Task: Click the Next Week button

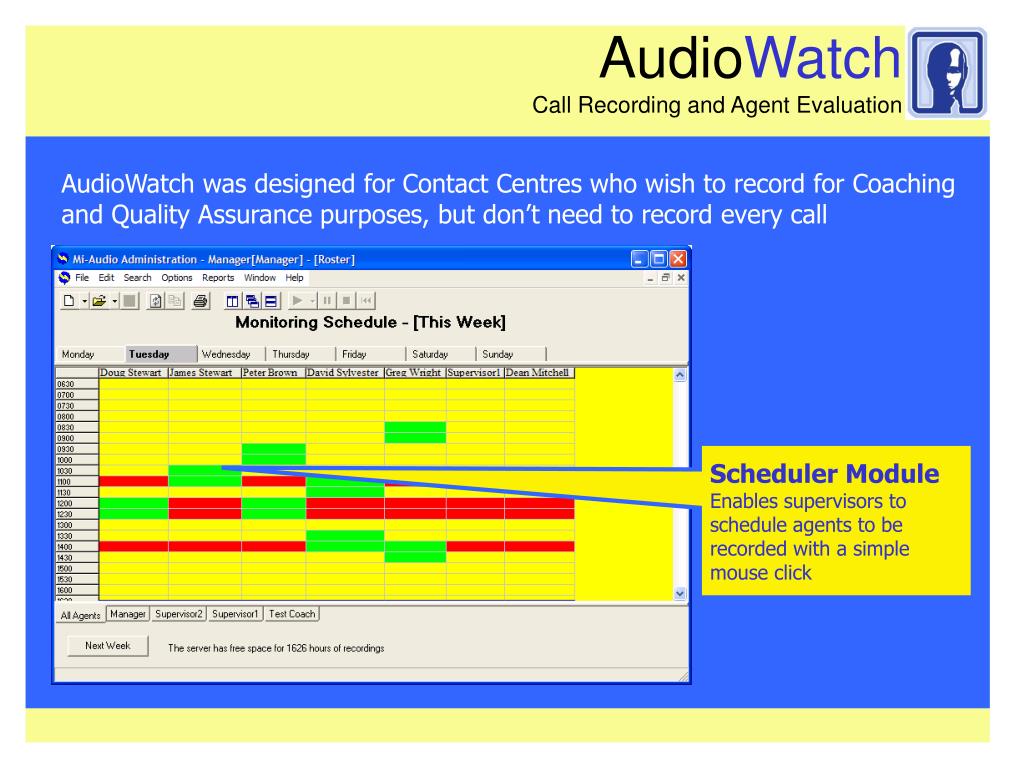Action: point(108,645)
